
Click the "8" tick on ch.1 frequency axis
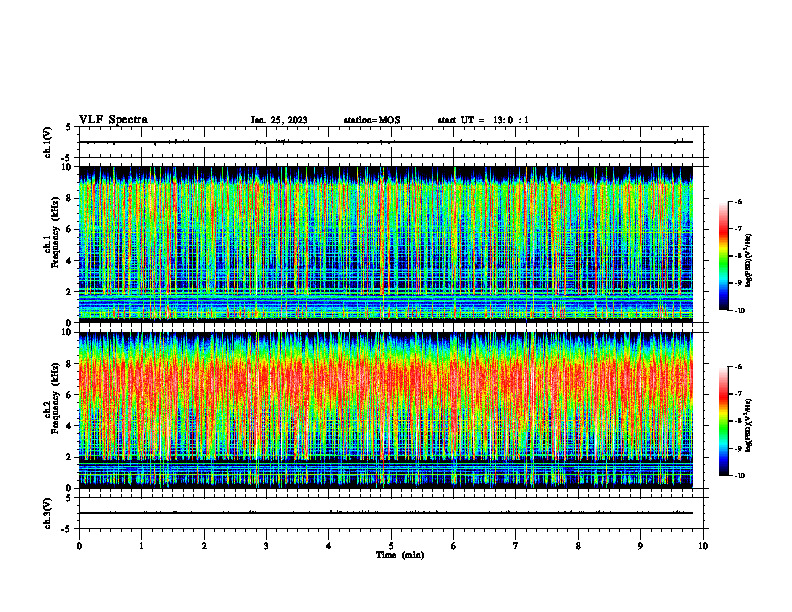pyautogui.click(x=70, y=198)
